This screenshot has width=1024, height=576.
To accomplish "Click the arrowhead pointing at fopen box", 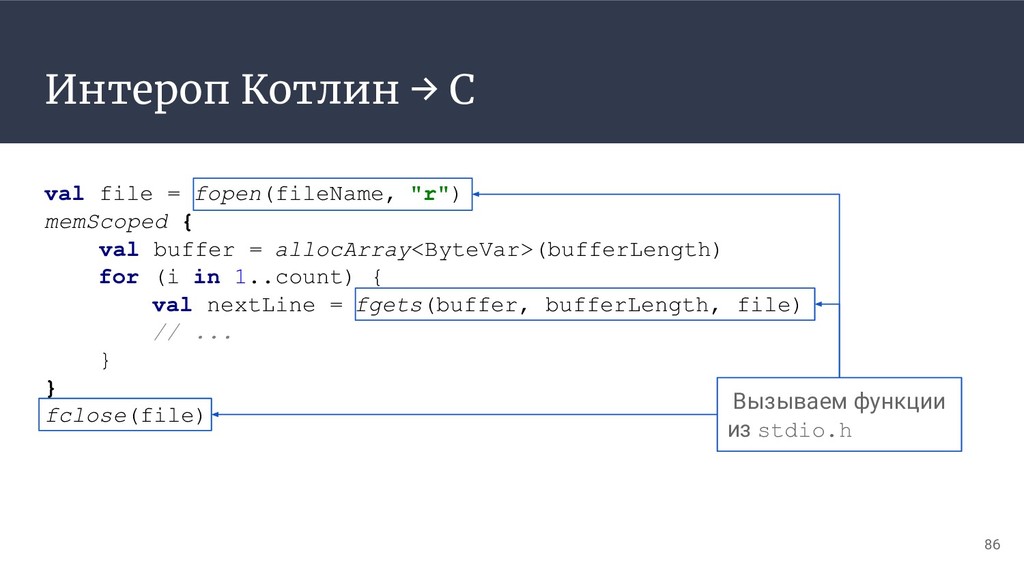I will click(476, 194).
